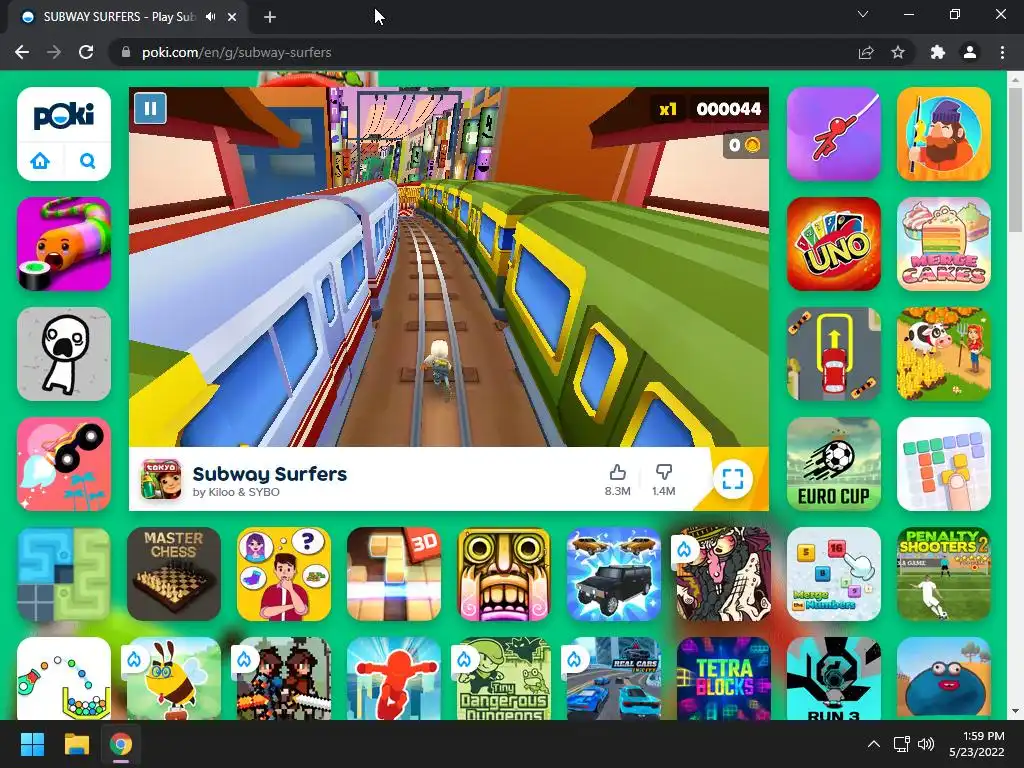Image resolution: width=1024 pixels, height=768 pixels.
Task: Open the red car parking game
Action: pyautogui.click(x=834, y=354)
